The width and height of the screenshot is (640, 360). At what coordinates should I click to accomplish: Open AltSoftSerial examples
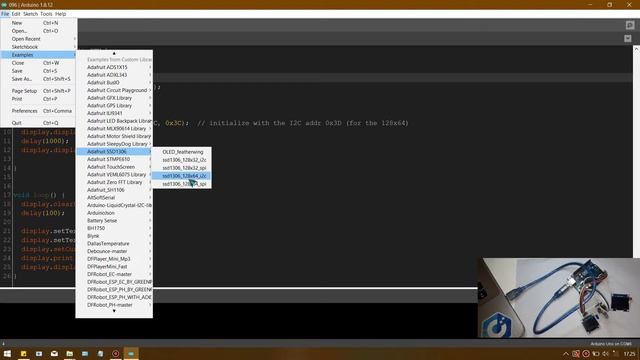point(114,198)
